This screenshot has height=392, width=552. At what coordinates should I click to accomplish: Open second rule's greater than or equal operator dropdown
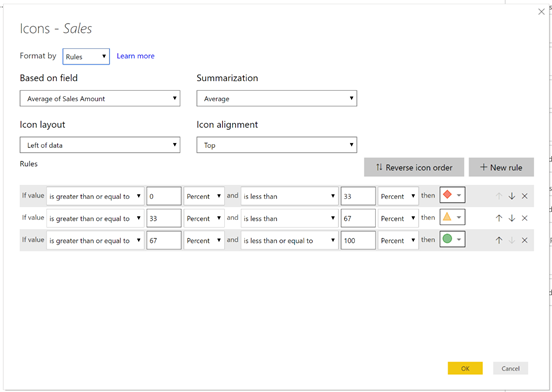click(95, 218)
